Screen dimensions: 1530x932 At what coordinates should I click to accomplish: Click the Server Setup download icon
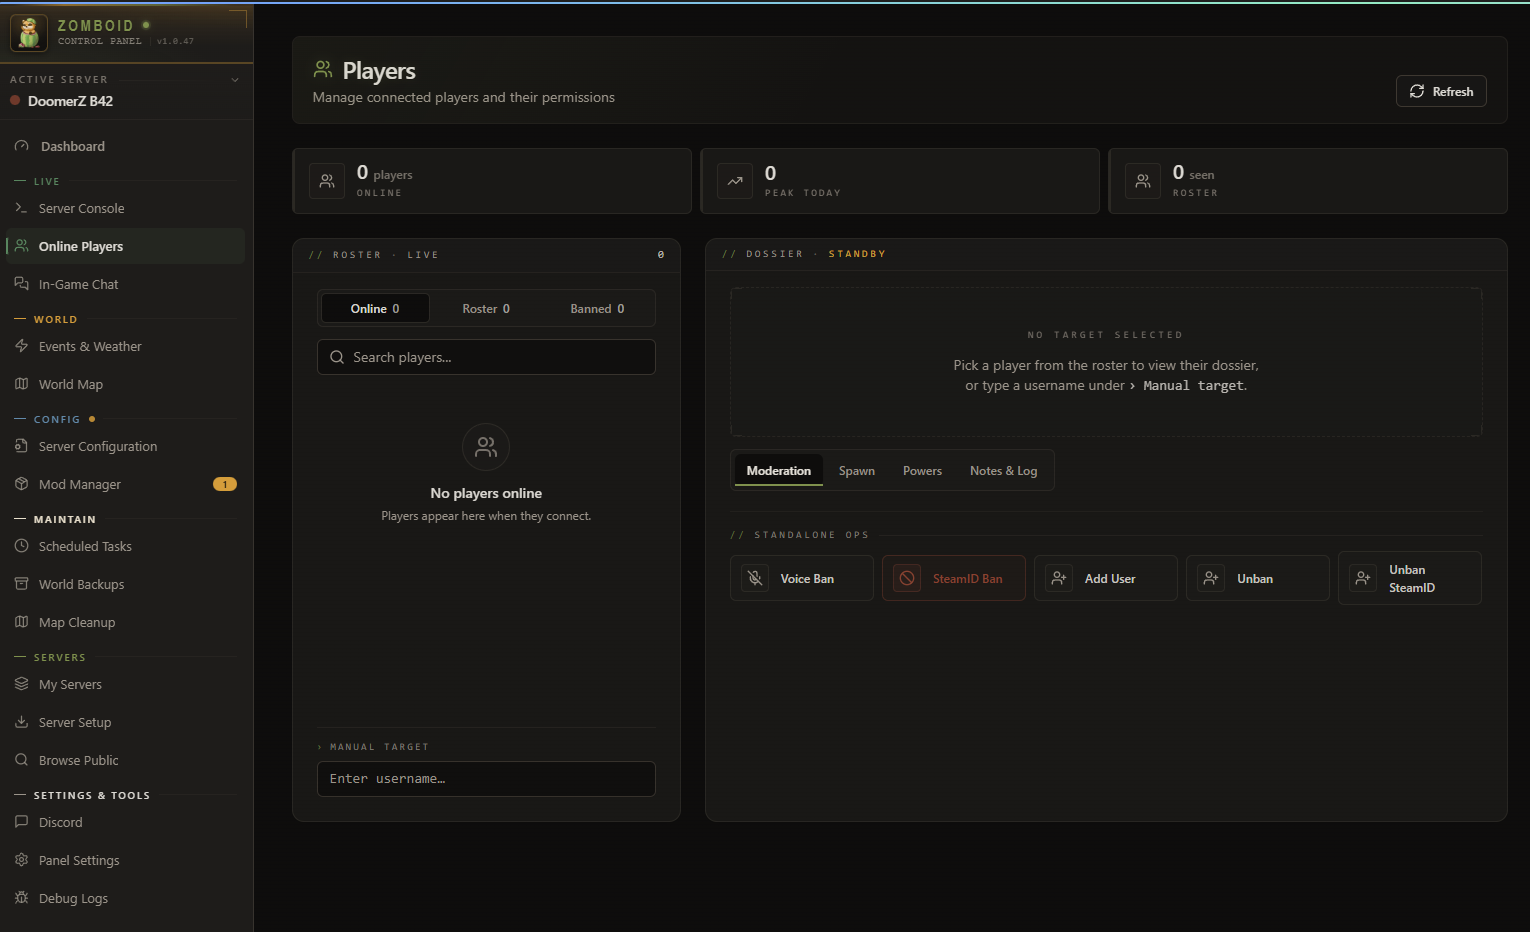pos(21,722)
